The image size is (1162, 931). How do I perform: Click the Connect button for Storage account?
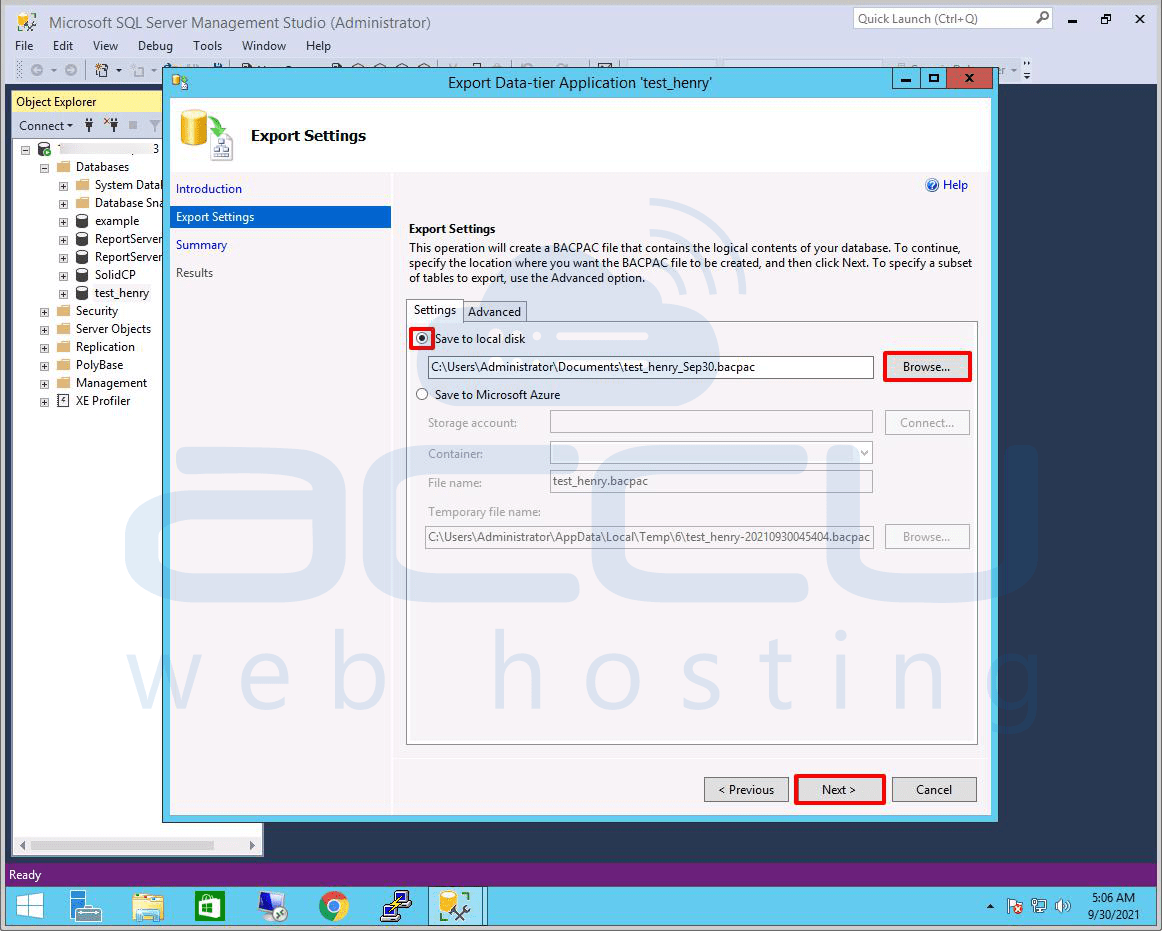[x=927, y=423]
